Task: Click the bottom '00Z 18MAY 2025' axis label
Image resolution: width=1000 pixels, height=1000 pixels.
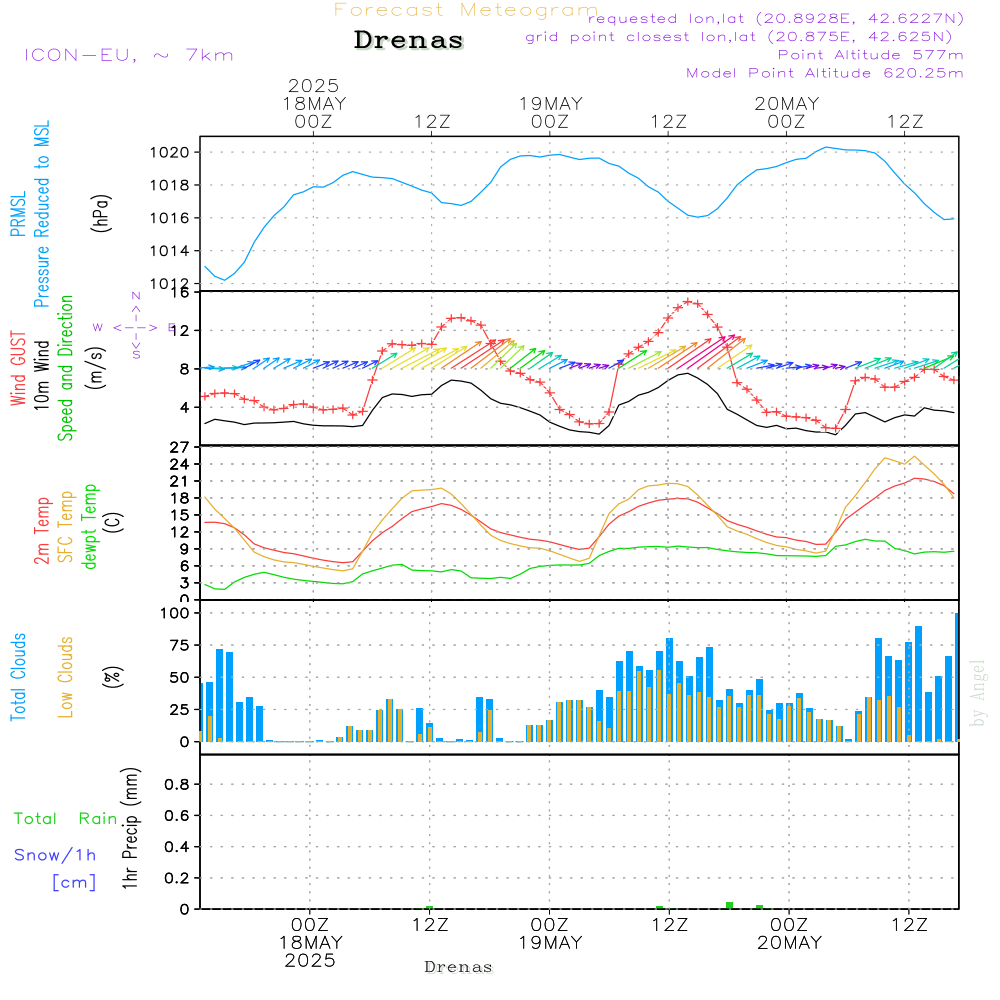Action: [310, 943]
